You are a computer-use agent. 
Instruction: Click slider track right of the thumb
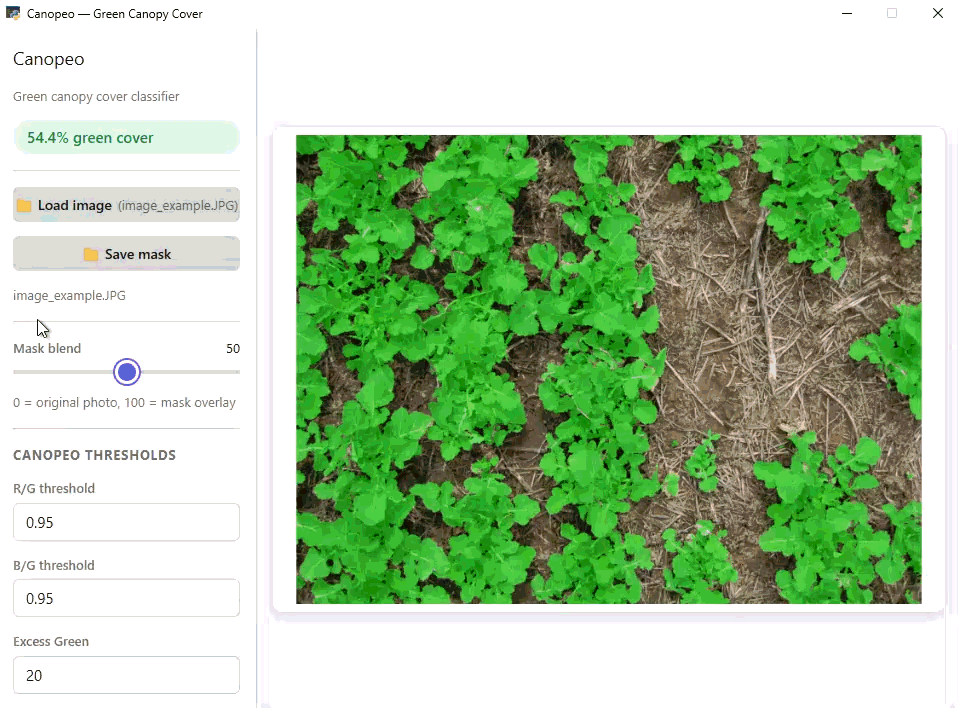coord(190,372)
